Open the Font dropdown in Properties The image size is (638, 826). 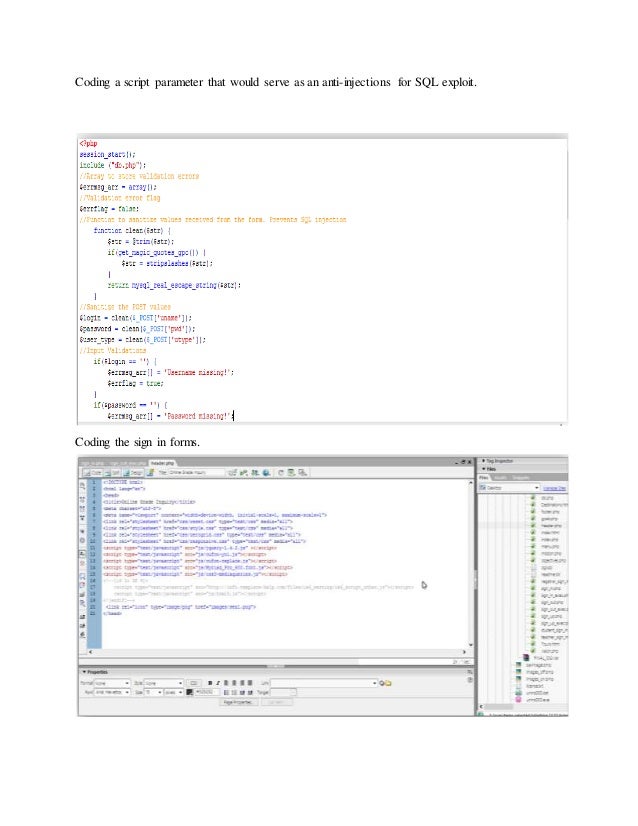(x=112, y=692)
